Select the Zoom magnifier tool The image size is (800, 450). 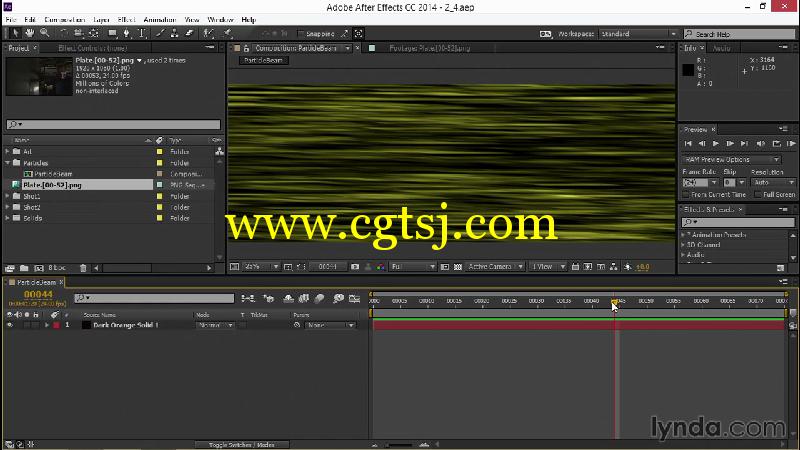pyautogui.click(x=45, y=34)
